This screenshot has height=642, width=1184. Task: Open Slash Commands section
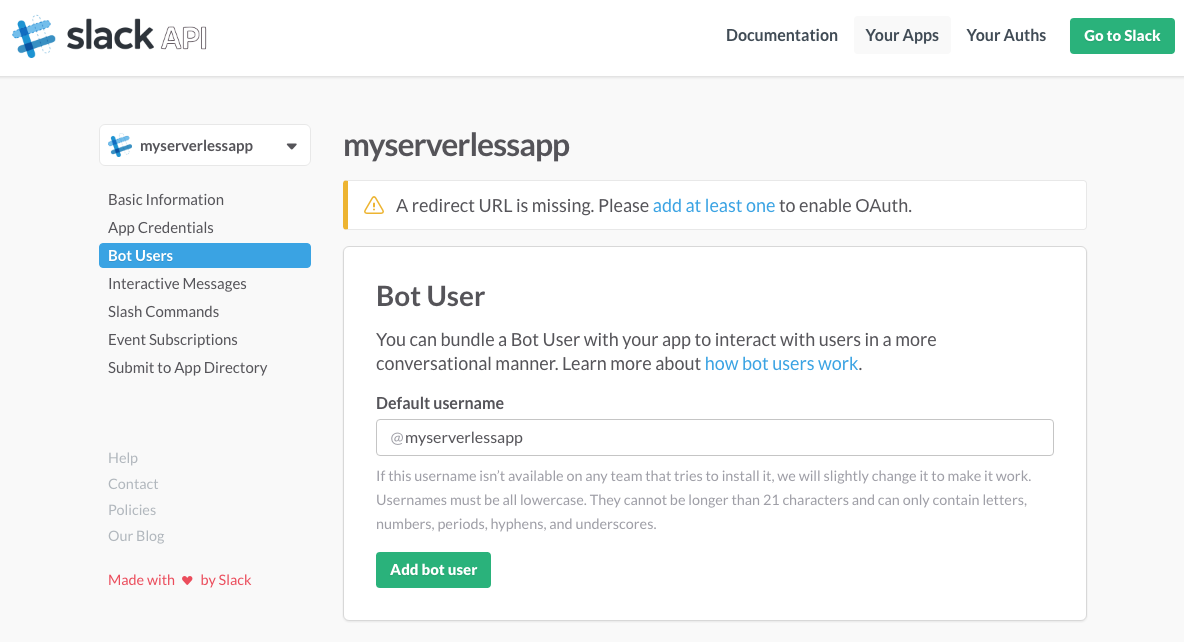163,311
